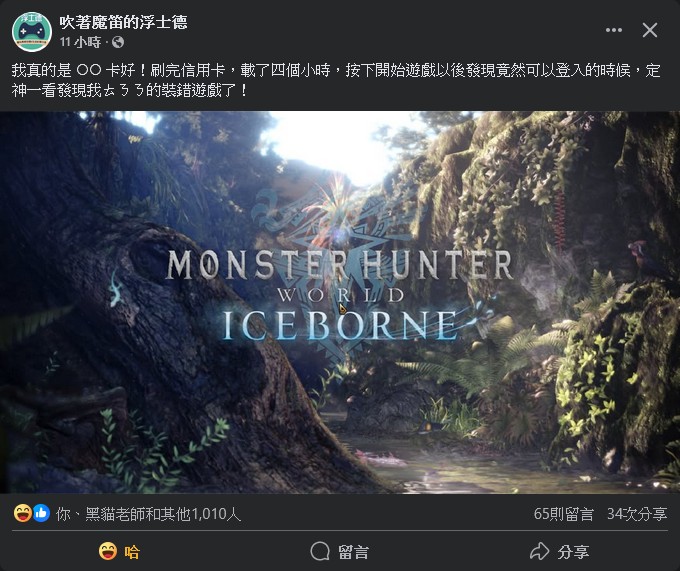
Task: Open the 吹著魔笛的浮士德 page avatar
Action: click(32, 32)
